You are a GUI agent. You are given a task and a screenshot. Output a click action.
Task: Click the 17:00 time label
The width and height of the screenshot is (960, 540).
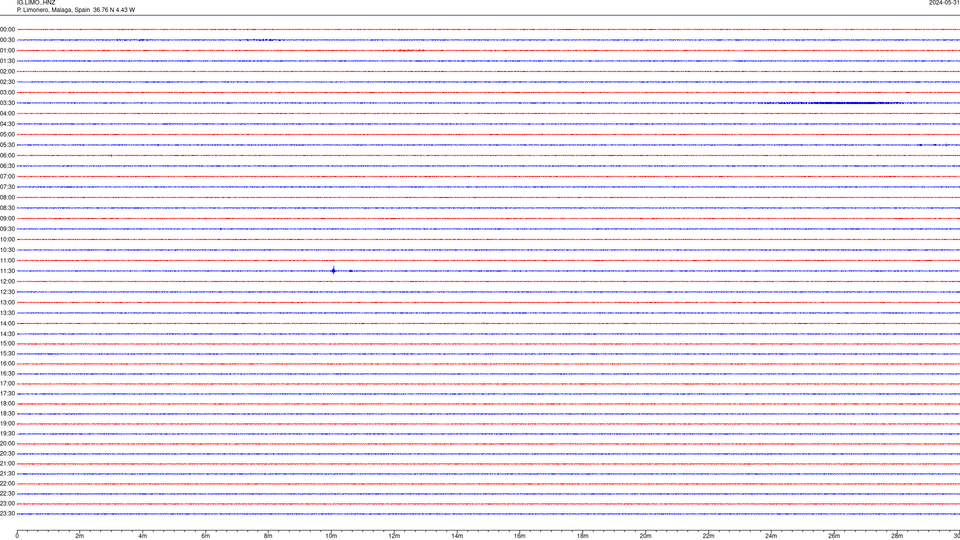coord(7,384)
